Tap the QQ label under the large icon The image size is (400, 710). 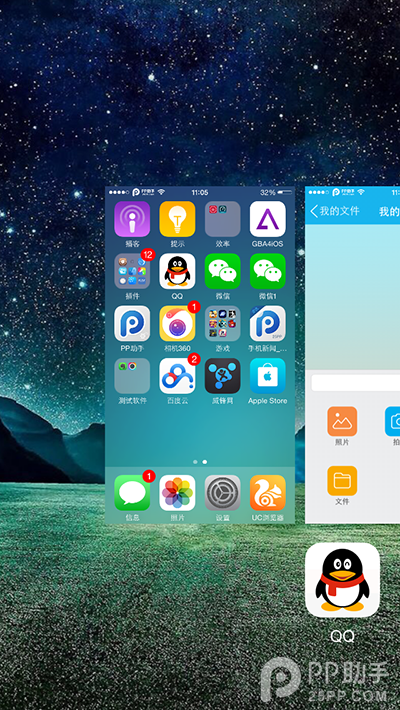[x=342, y=636]
